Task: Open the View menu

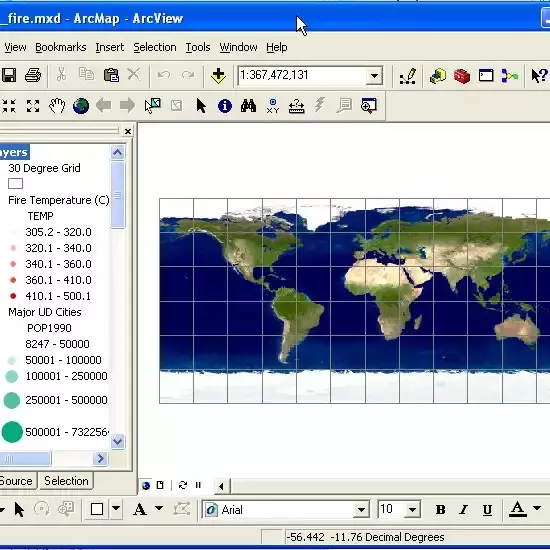Action: [x=15, y=47]
